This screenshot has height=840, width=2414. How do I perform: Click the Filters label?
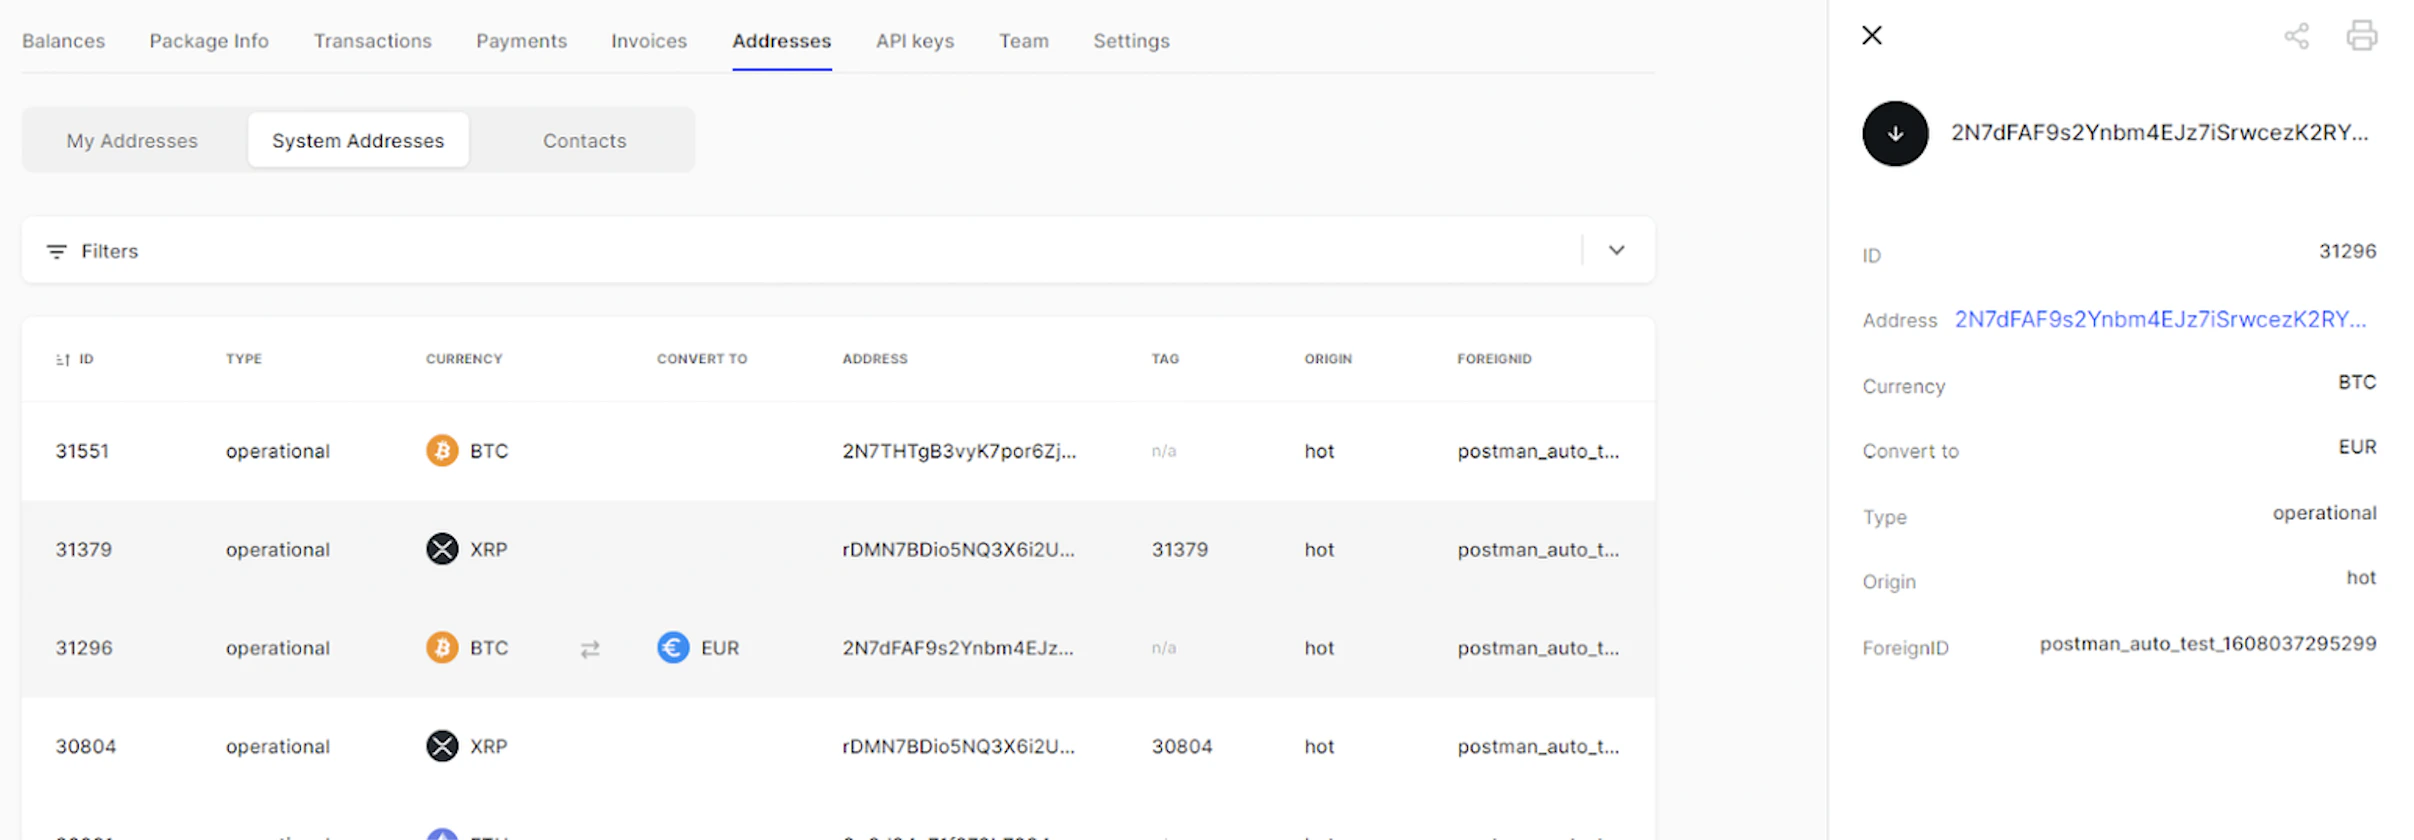[110, 252]
